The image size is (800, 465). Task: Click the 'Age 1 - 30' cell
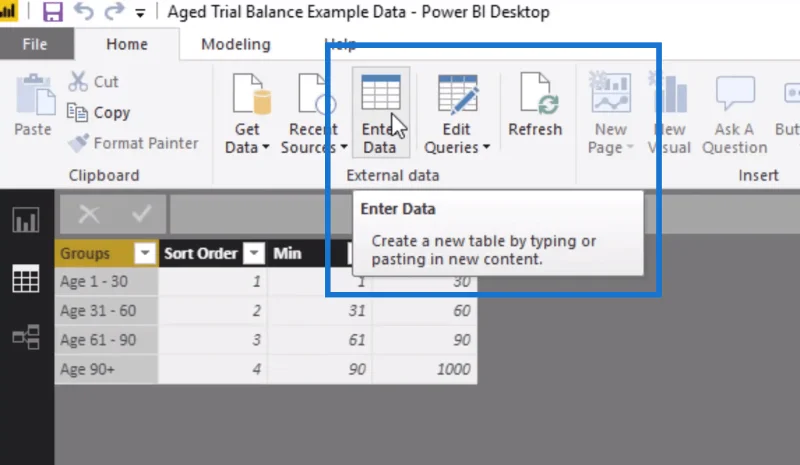pyautogui.click(x=106, y=281)
